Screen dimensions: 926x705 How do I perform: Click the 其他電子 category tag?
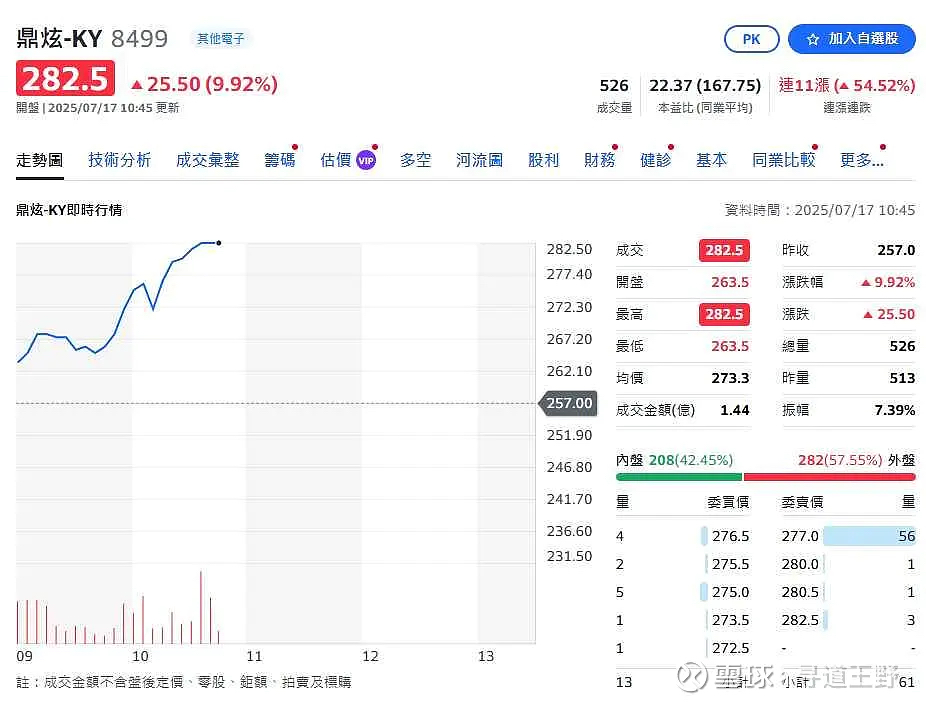pos(220,39)
